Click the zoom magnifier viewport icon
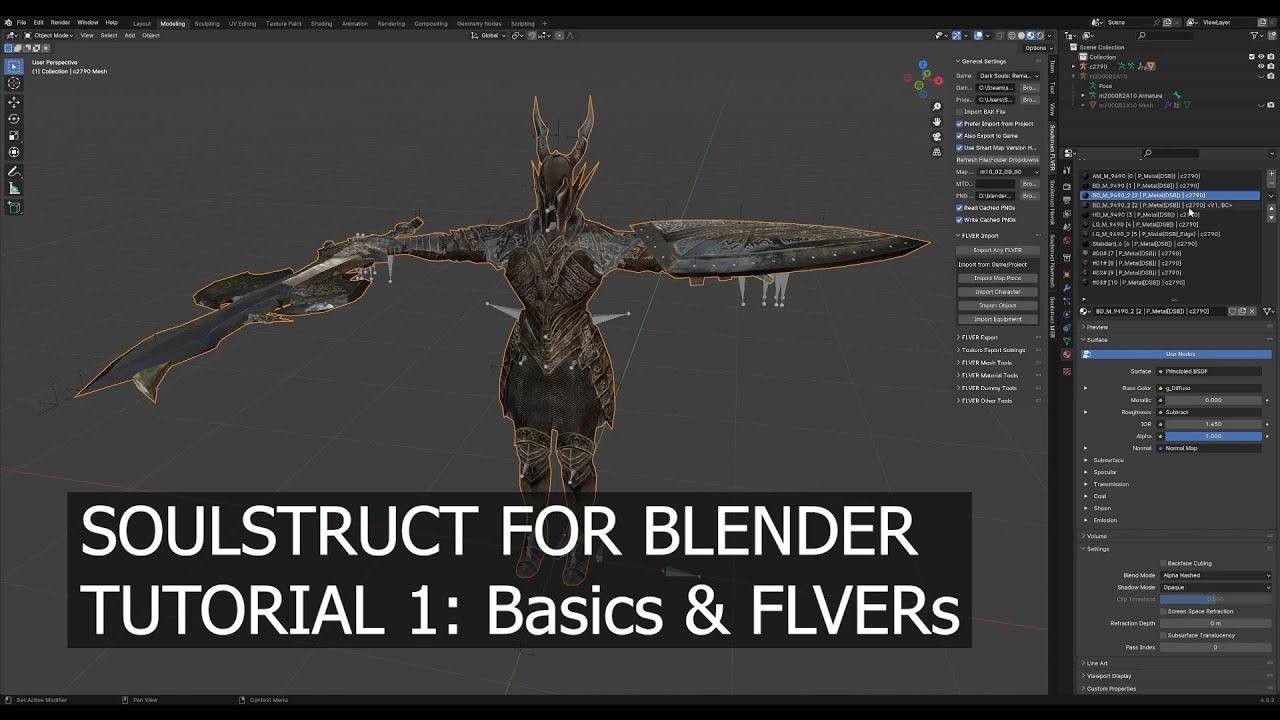This screenshot has width=1280, height=720. click(x=937, y=107)
